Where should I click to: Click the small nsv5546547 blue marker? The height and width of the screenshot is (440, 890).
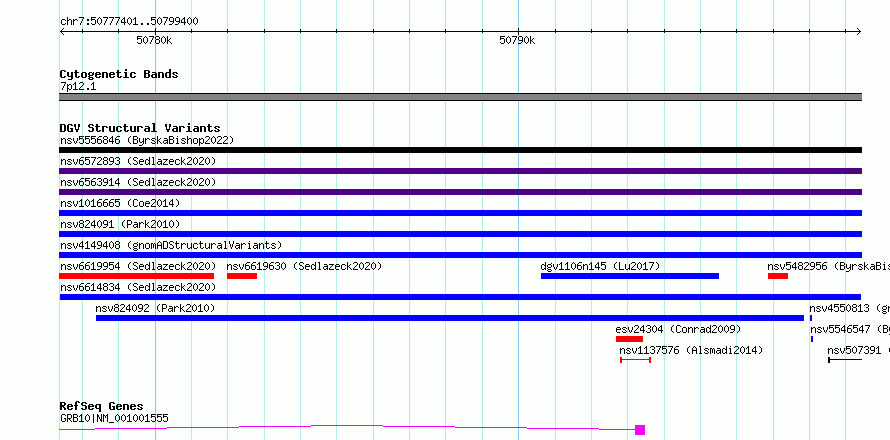coord(812,339)
